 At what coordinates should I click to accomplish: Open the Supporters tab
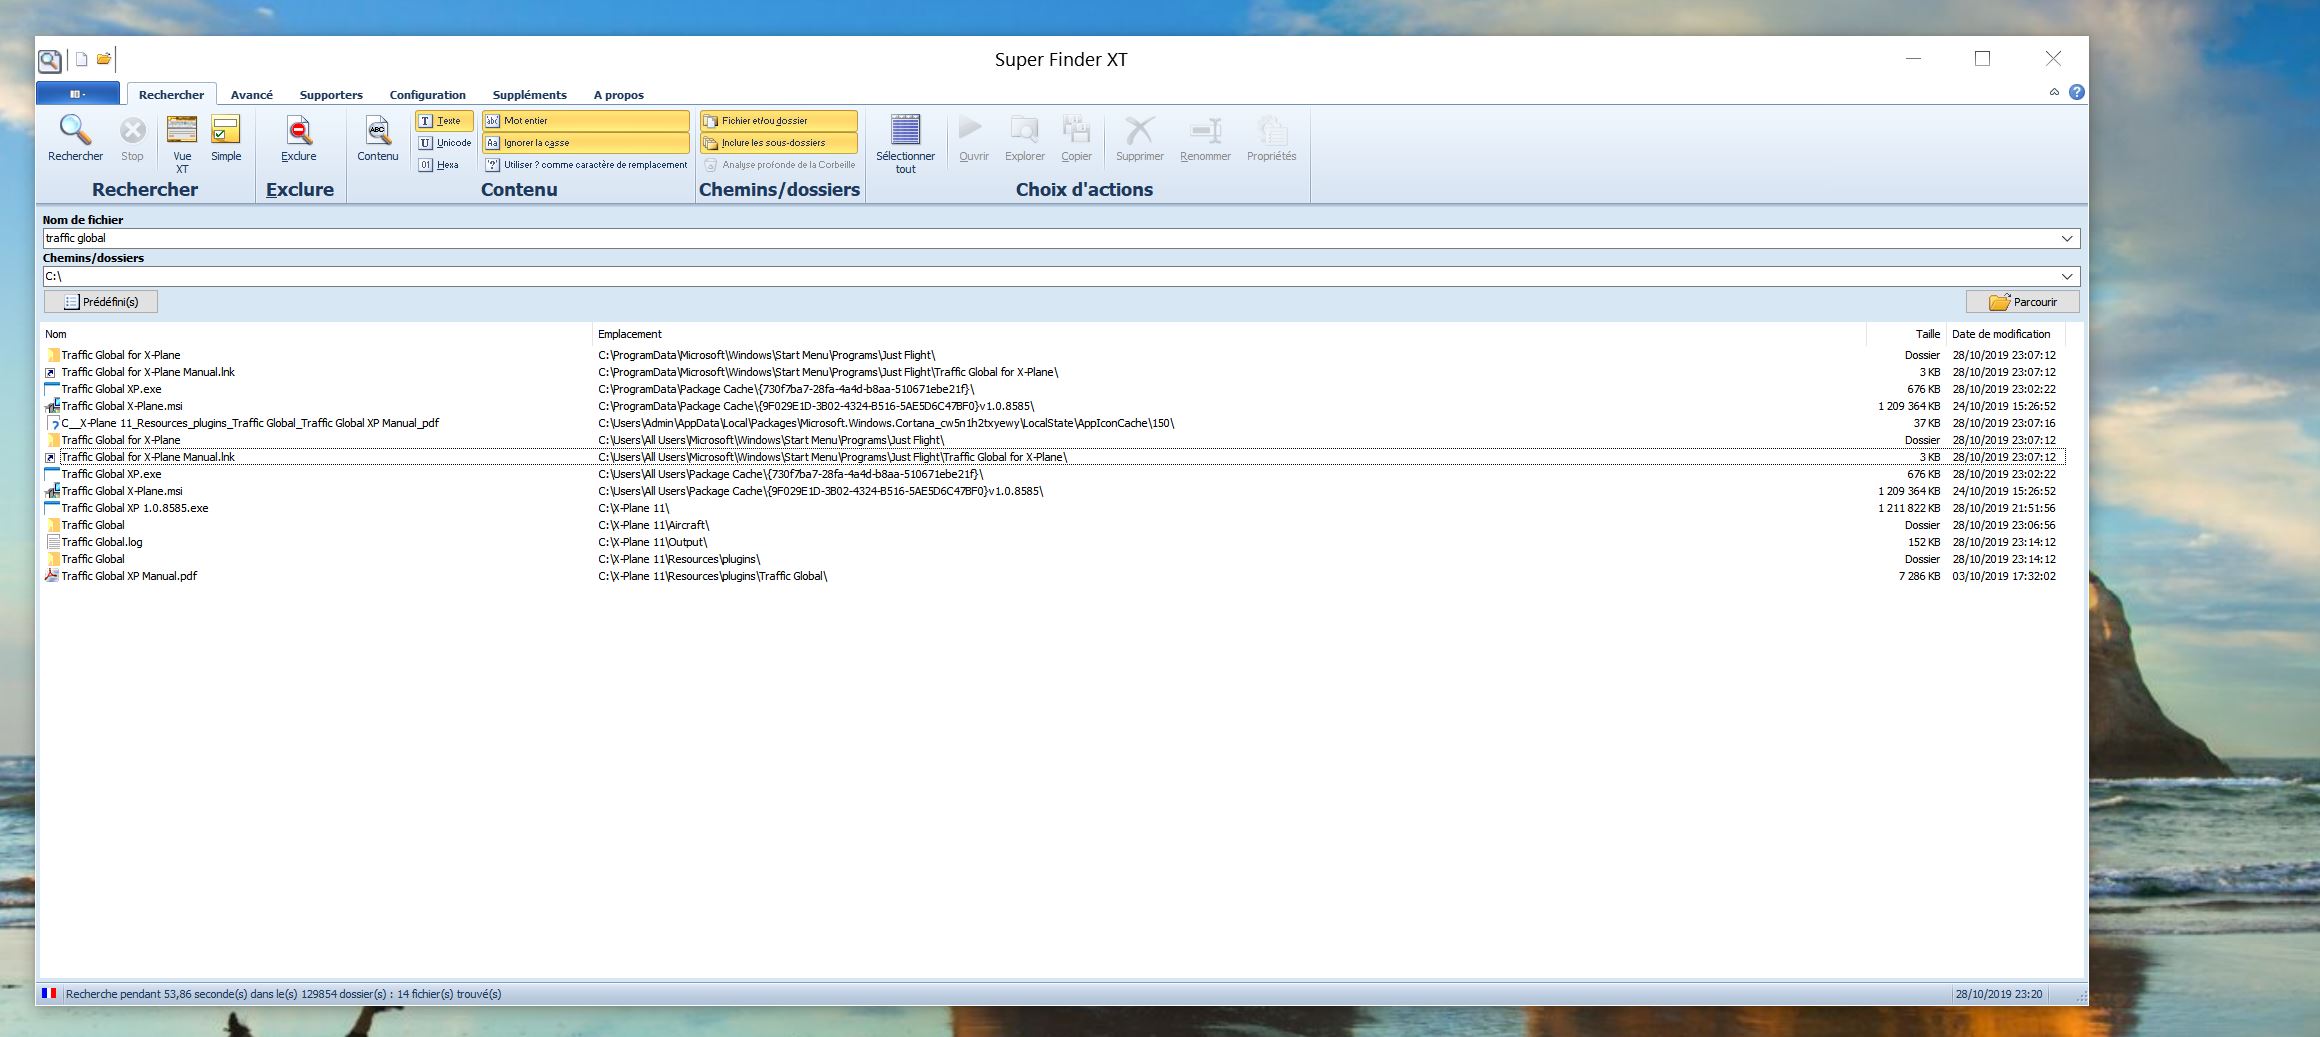pos(331,95)
